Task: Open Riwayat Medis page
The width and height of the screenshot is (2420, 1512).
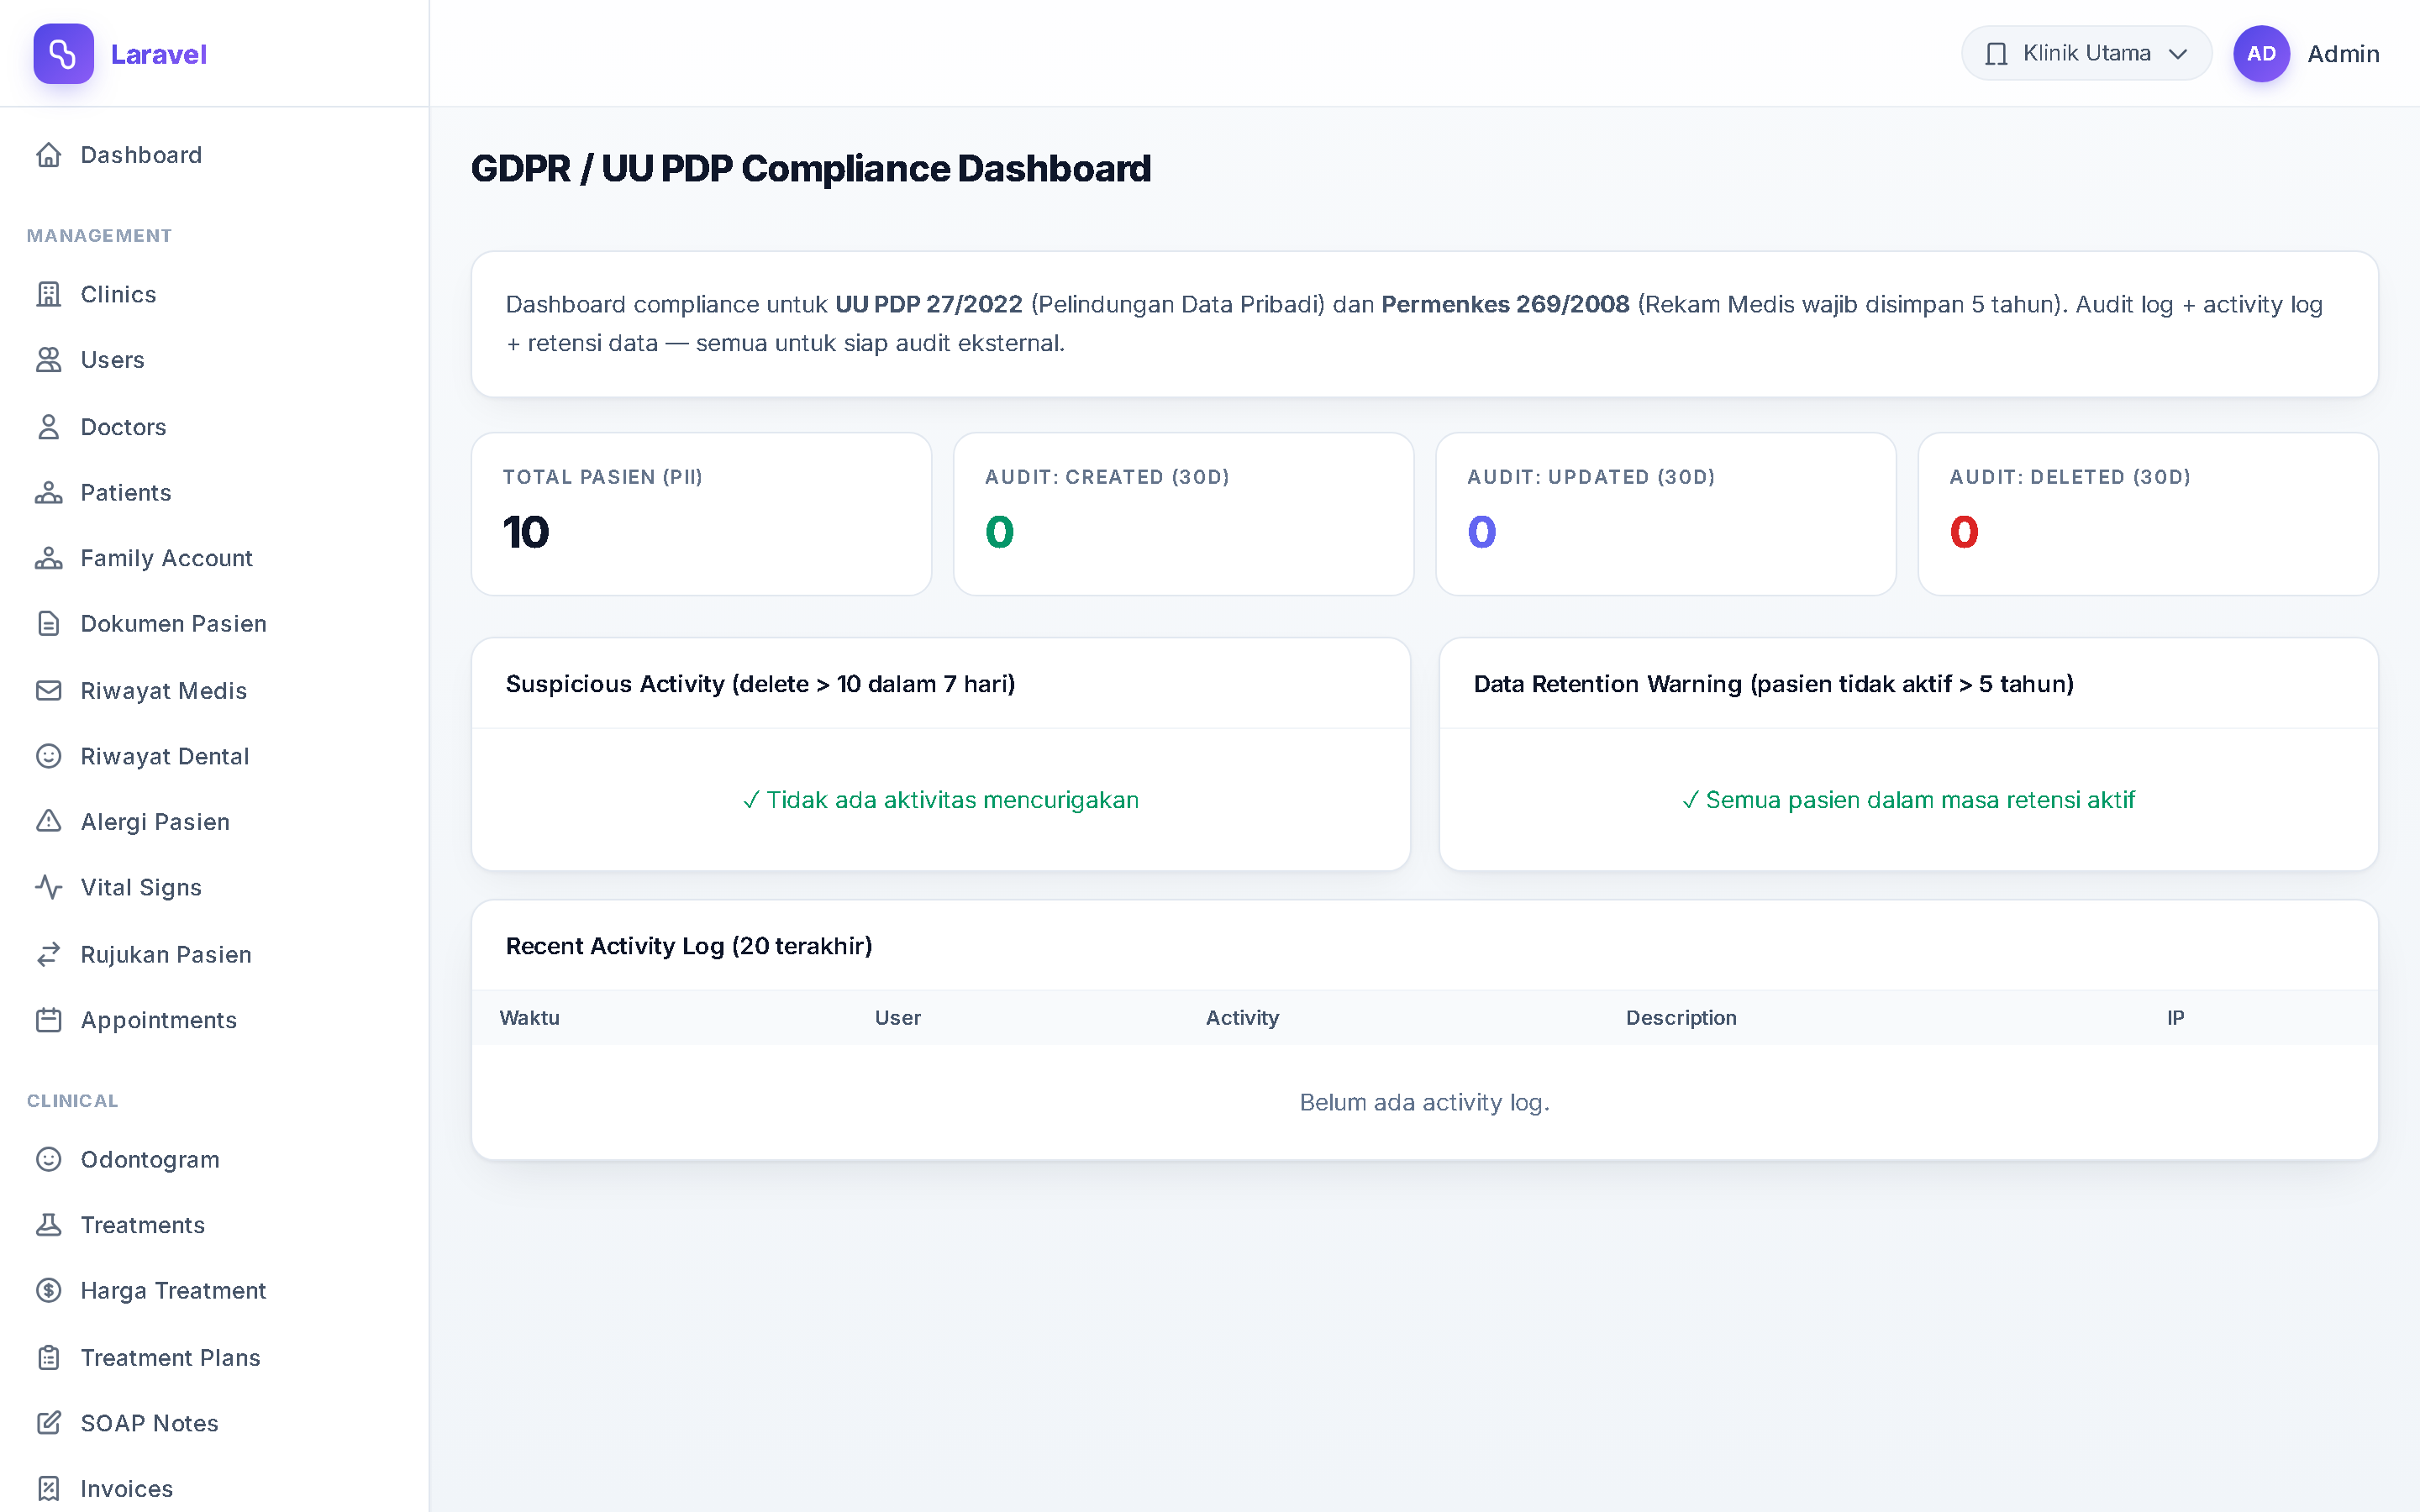Action: coord(214,691)
